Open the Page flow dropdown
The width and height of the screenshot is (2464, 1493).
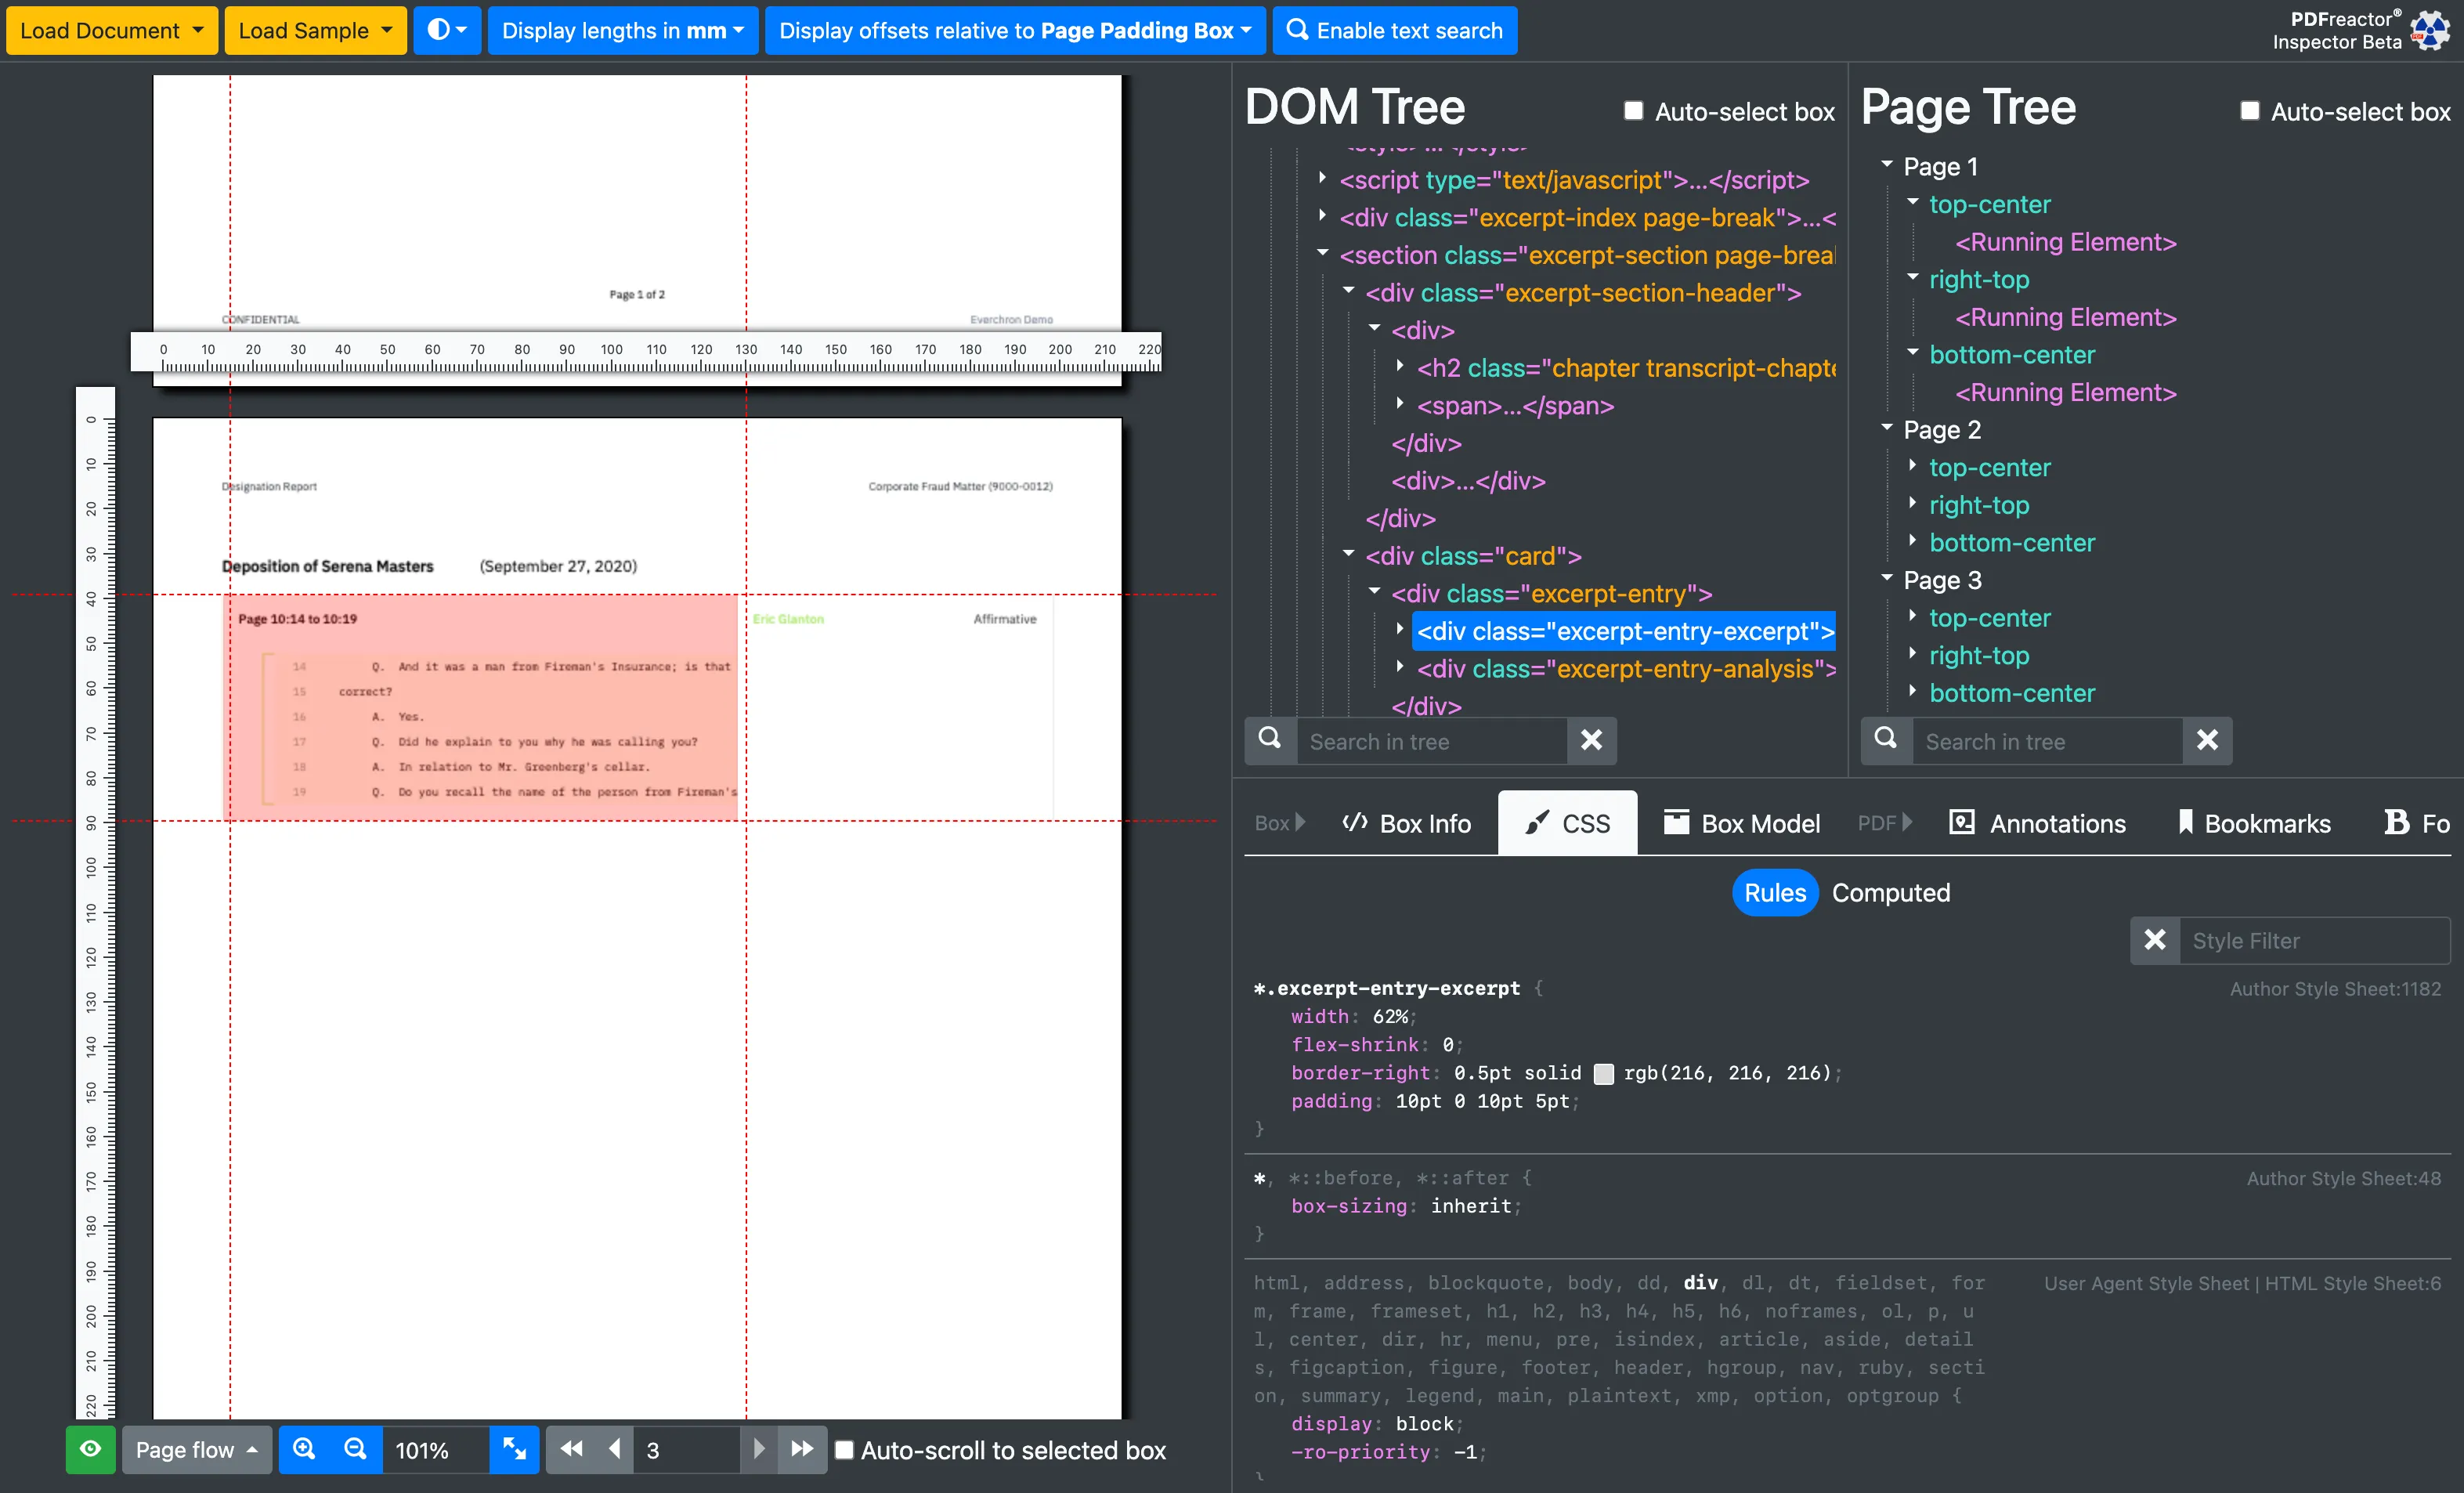point(196,1449)
